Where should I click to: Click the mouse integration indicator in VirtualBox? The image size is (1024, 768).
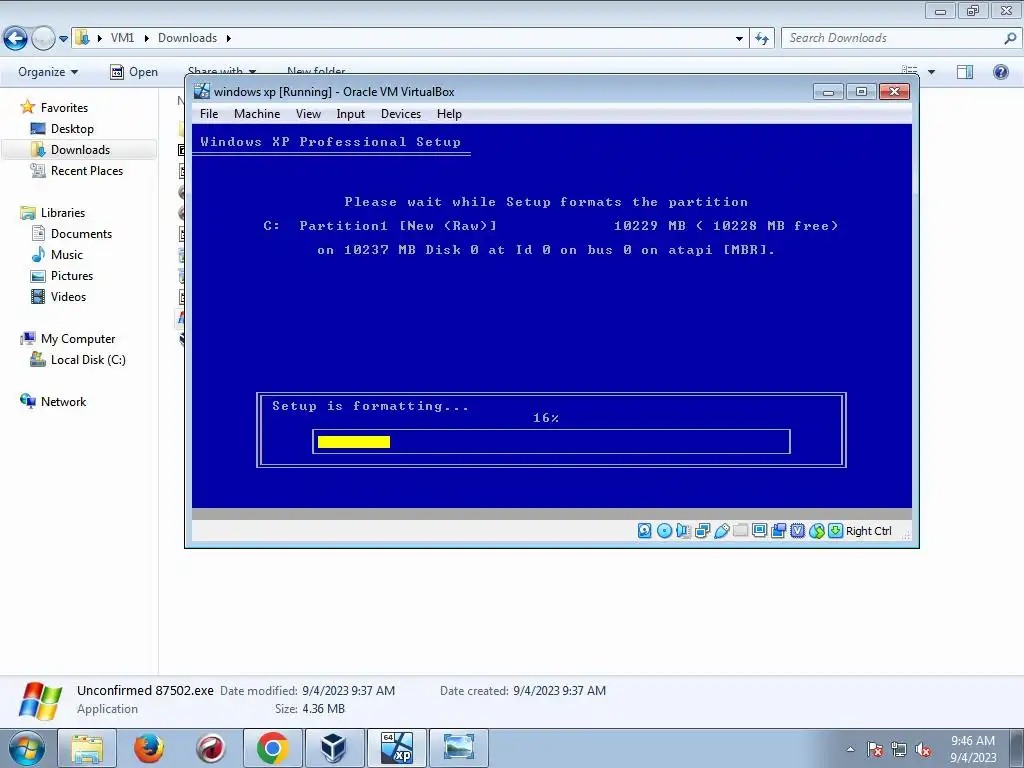click(x=816, y=531)
